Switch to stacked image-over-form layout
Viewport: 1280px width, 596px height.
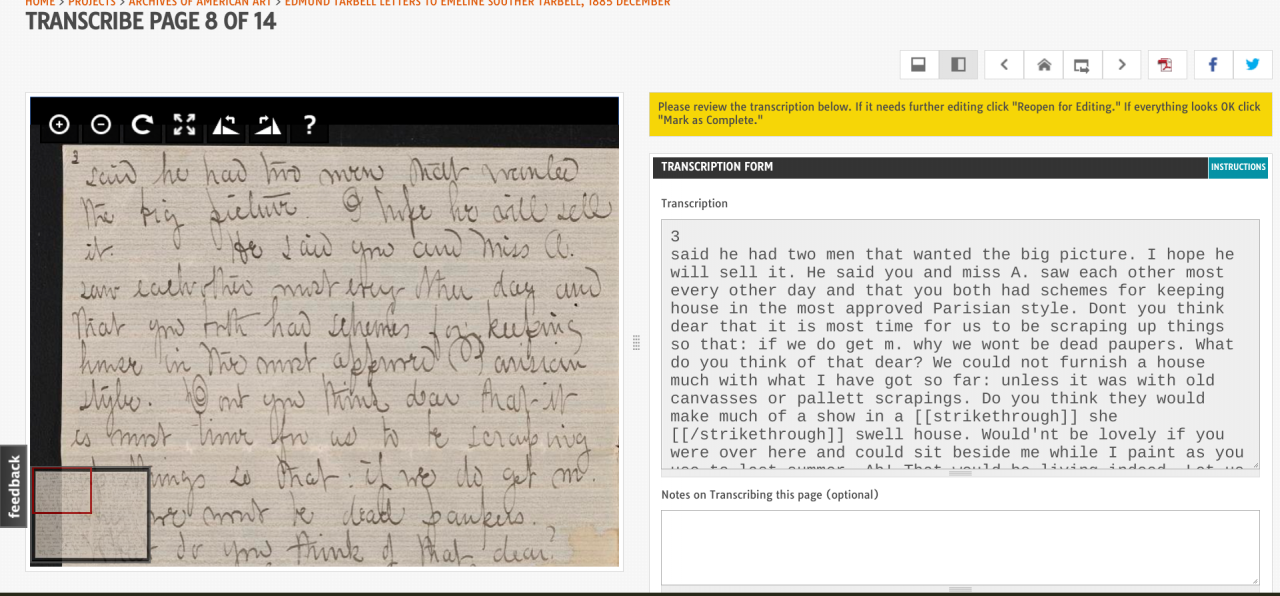[x=918, y=65]
